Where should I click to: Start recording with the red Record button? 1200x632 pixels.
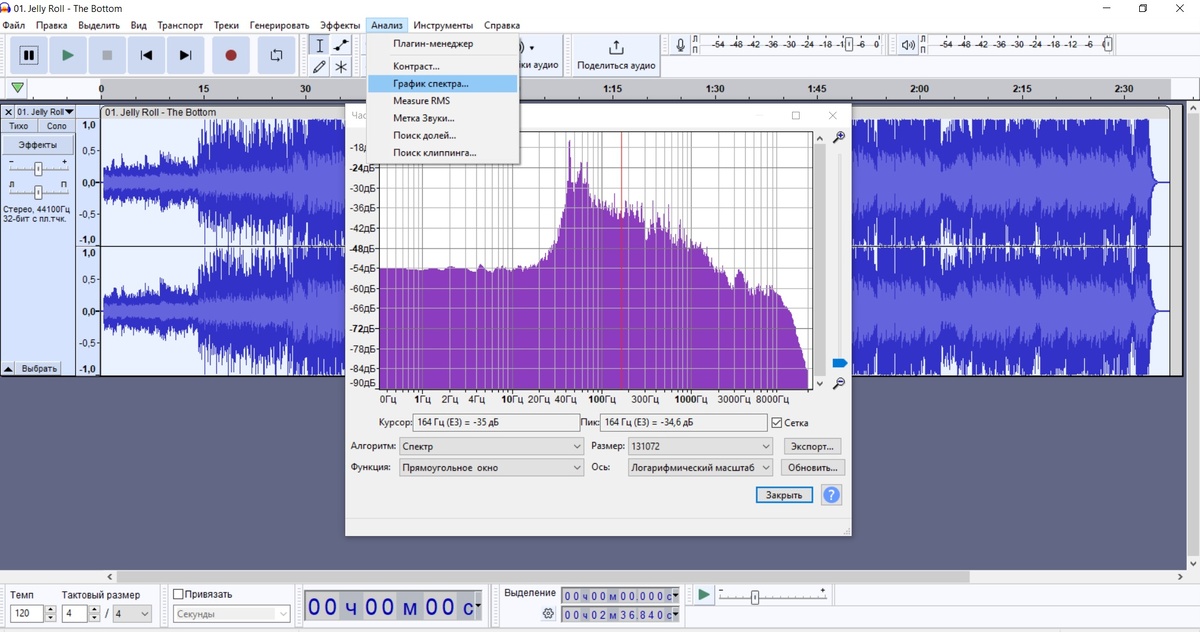click(231, 55)
